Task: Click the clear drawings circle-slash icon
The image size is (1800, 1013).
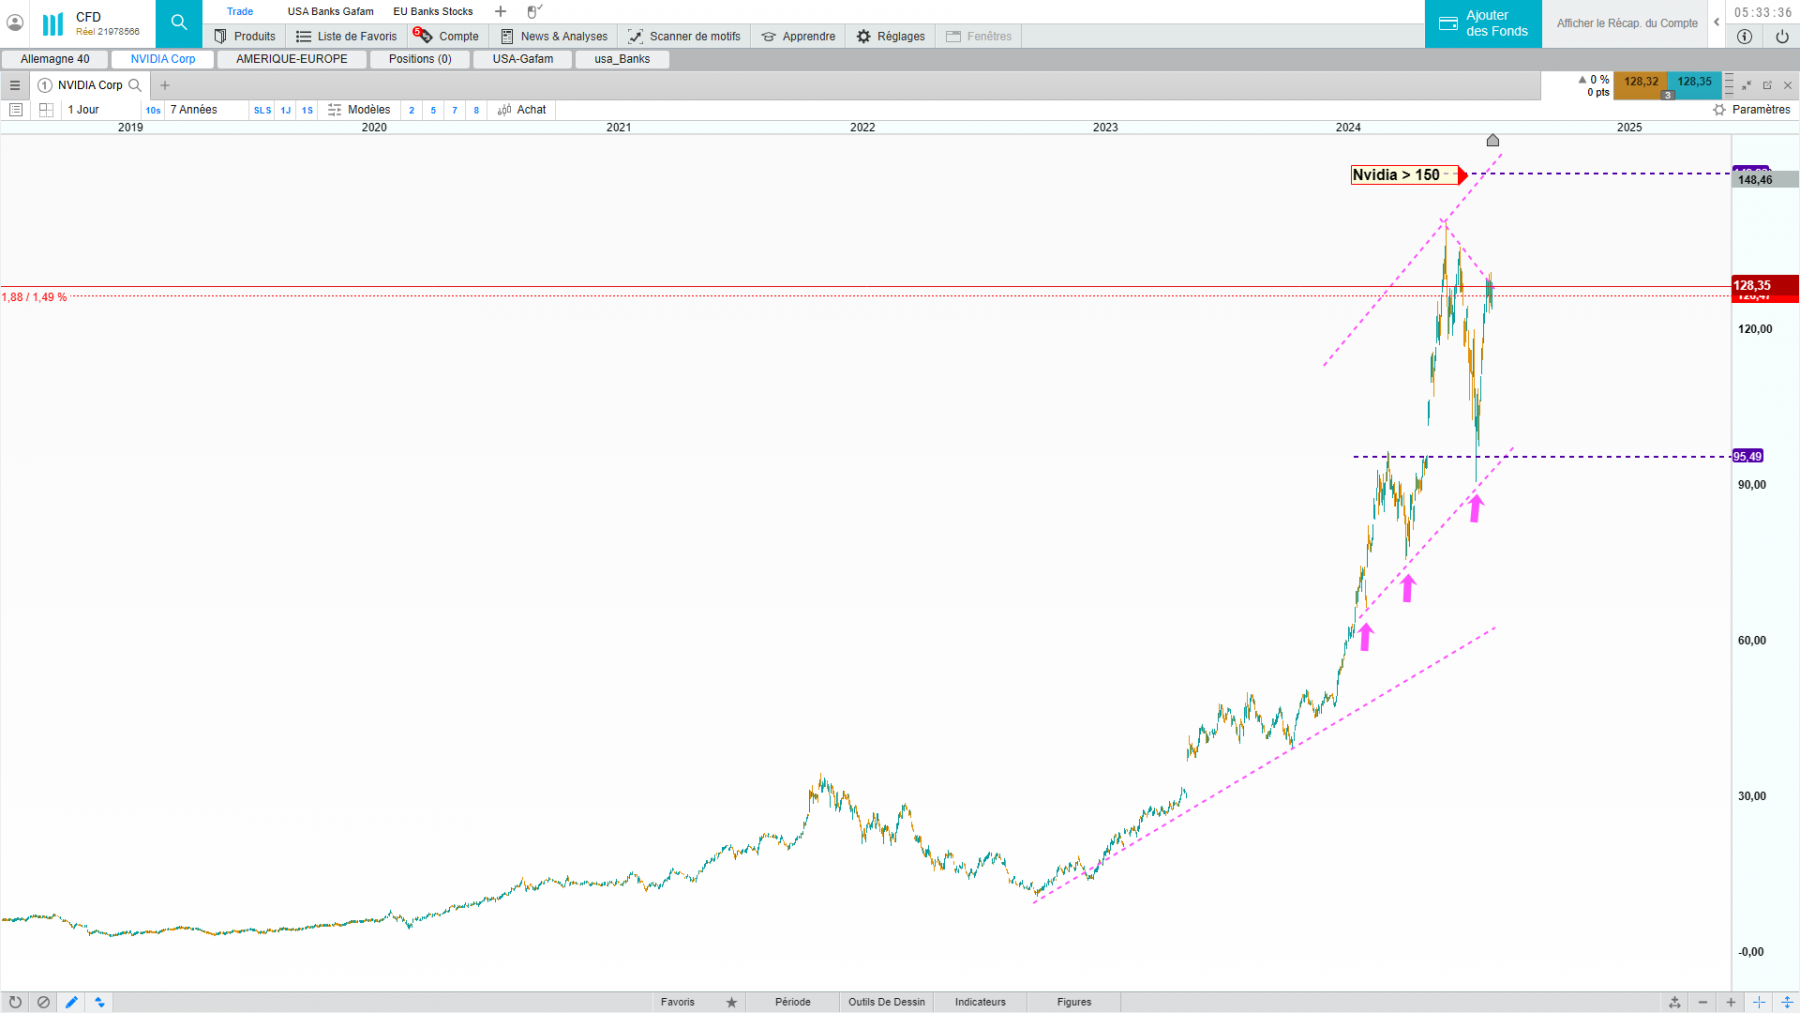Action: tap(43, 1002)
